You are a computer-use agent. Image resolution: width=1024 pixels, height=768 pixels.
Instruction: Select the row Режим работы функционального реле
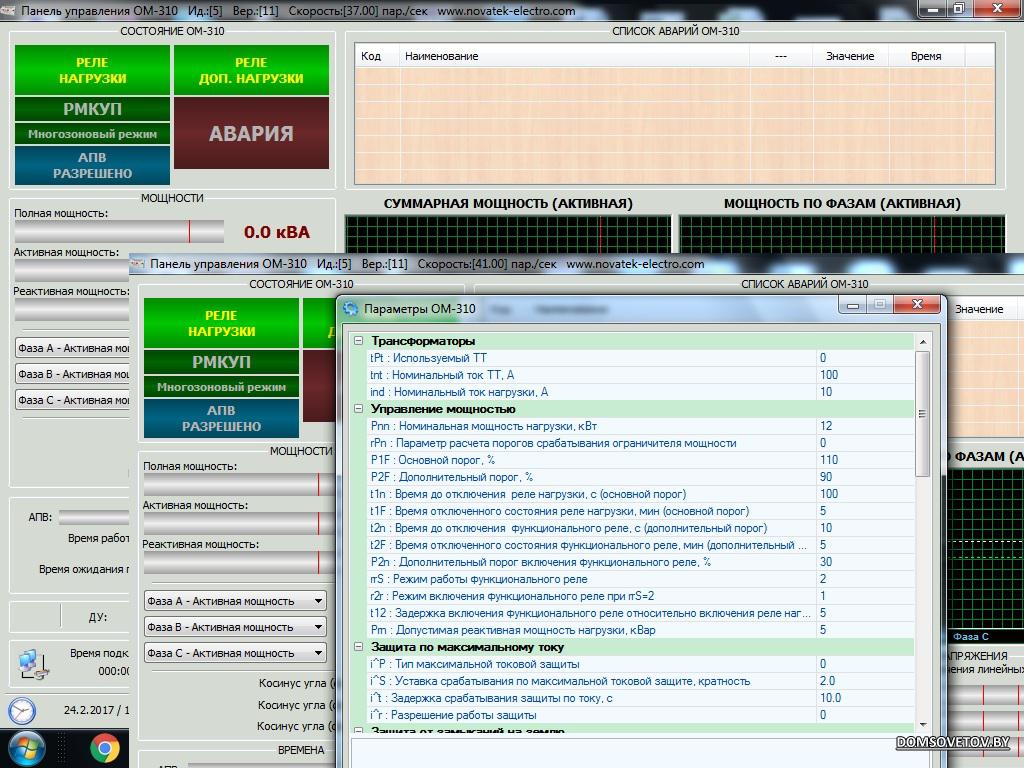(640, 579)
